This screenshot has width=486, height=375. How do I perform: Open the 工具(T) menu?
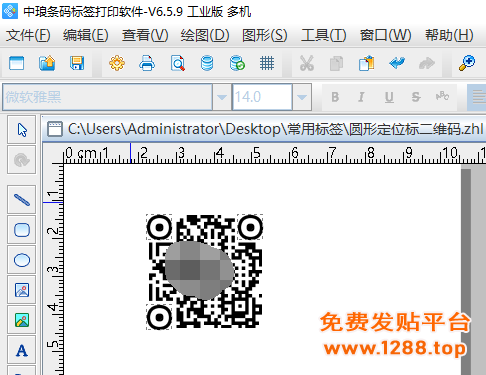pos(324,35)
